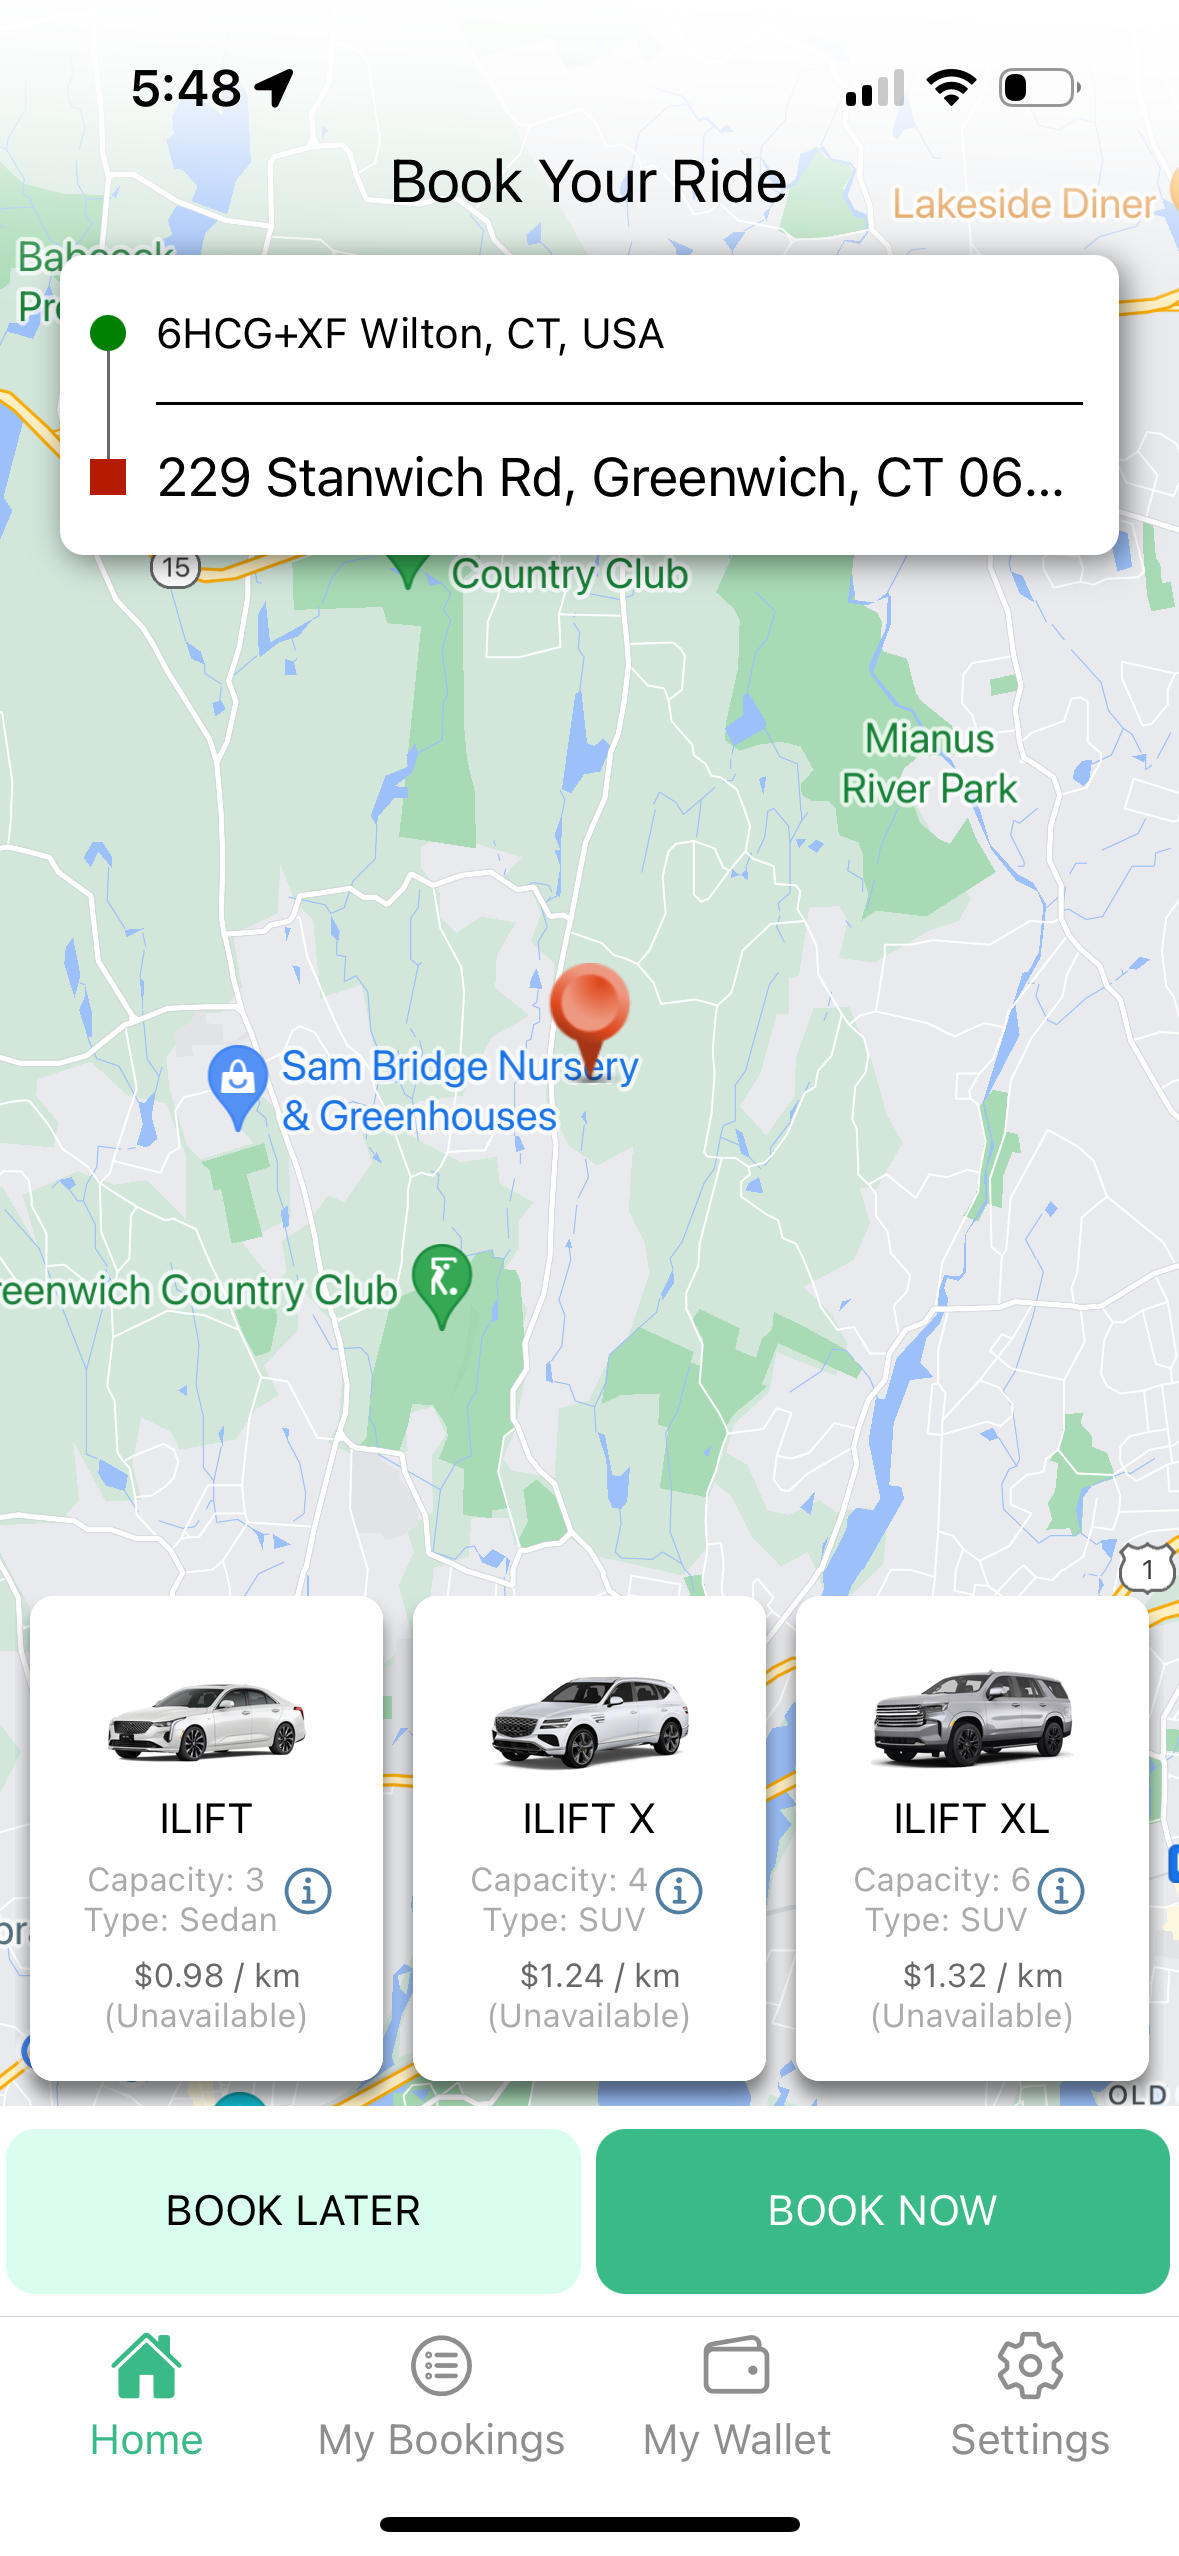Open the My Bookings tab
The height and width of the screenshot is (2556, 1179).
441,2397
